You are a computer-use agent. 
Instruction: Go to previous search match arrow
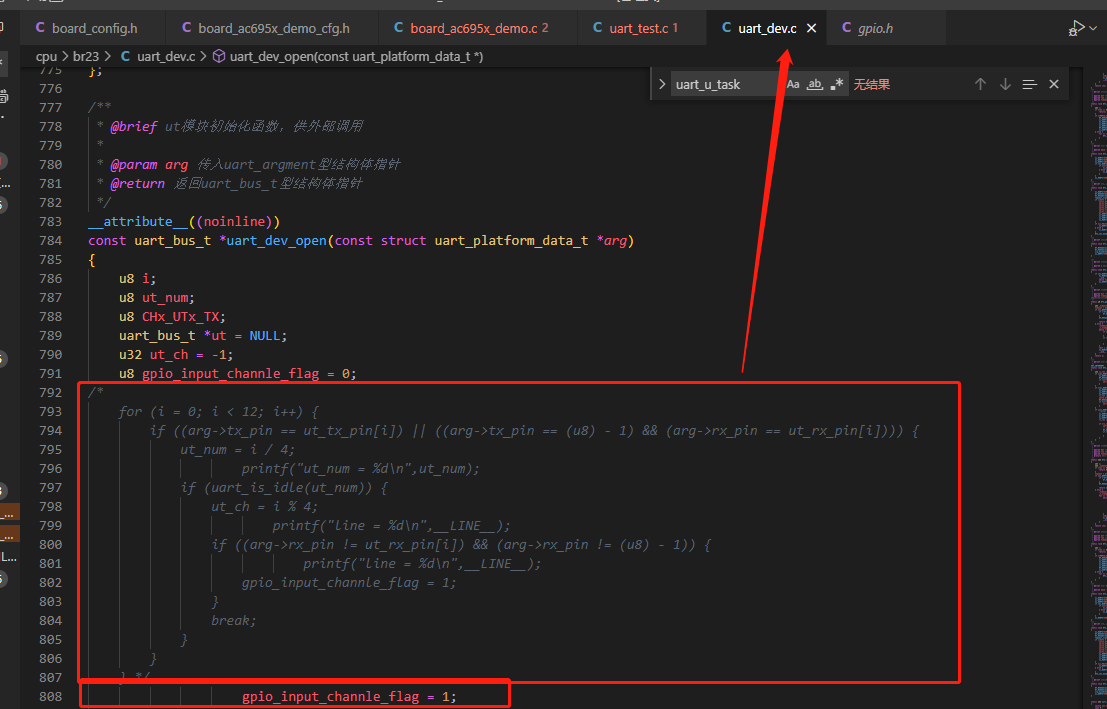[x=980, y=84]
